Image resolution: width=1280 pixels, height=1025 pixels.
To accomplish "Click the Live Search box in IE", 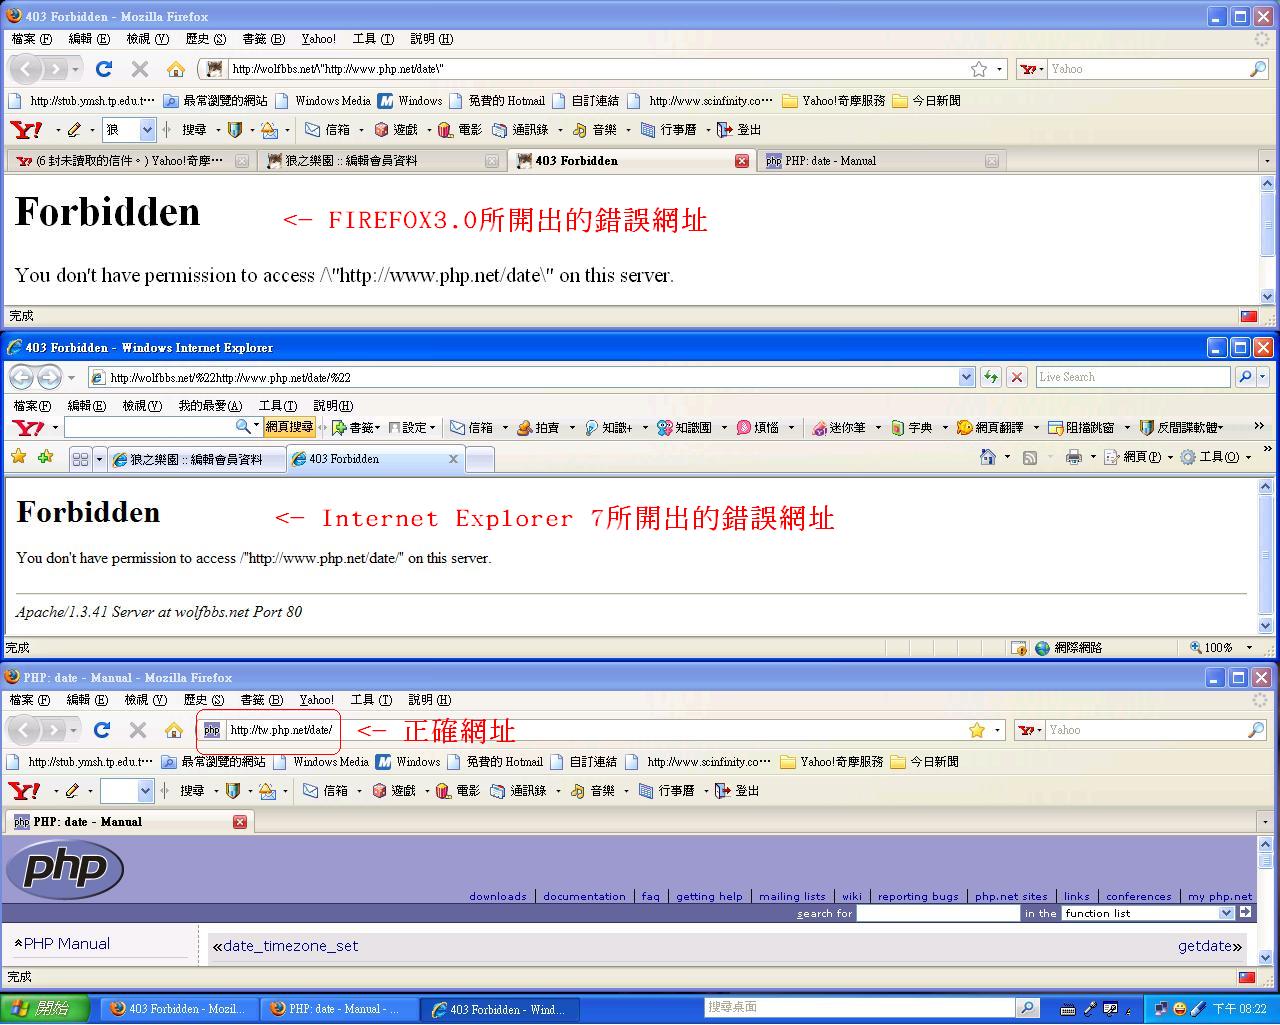I will (x=1132, y=377).
